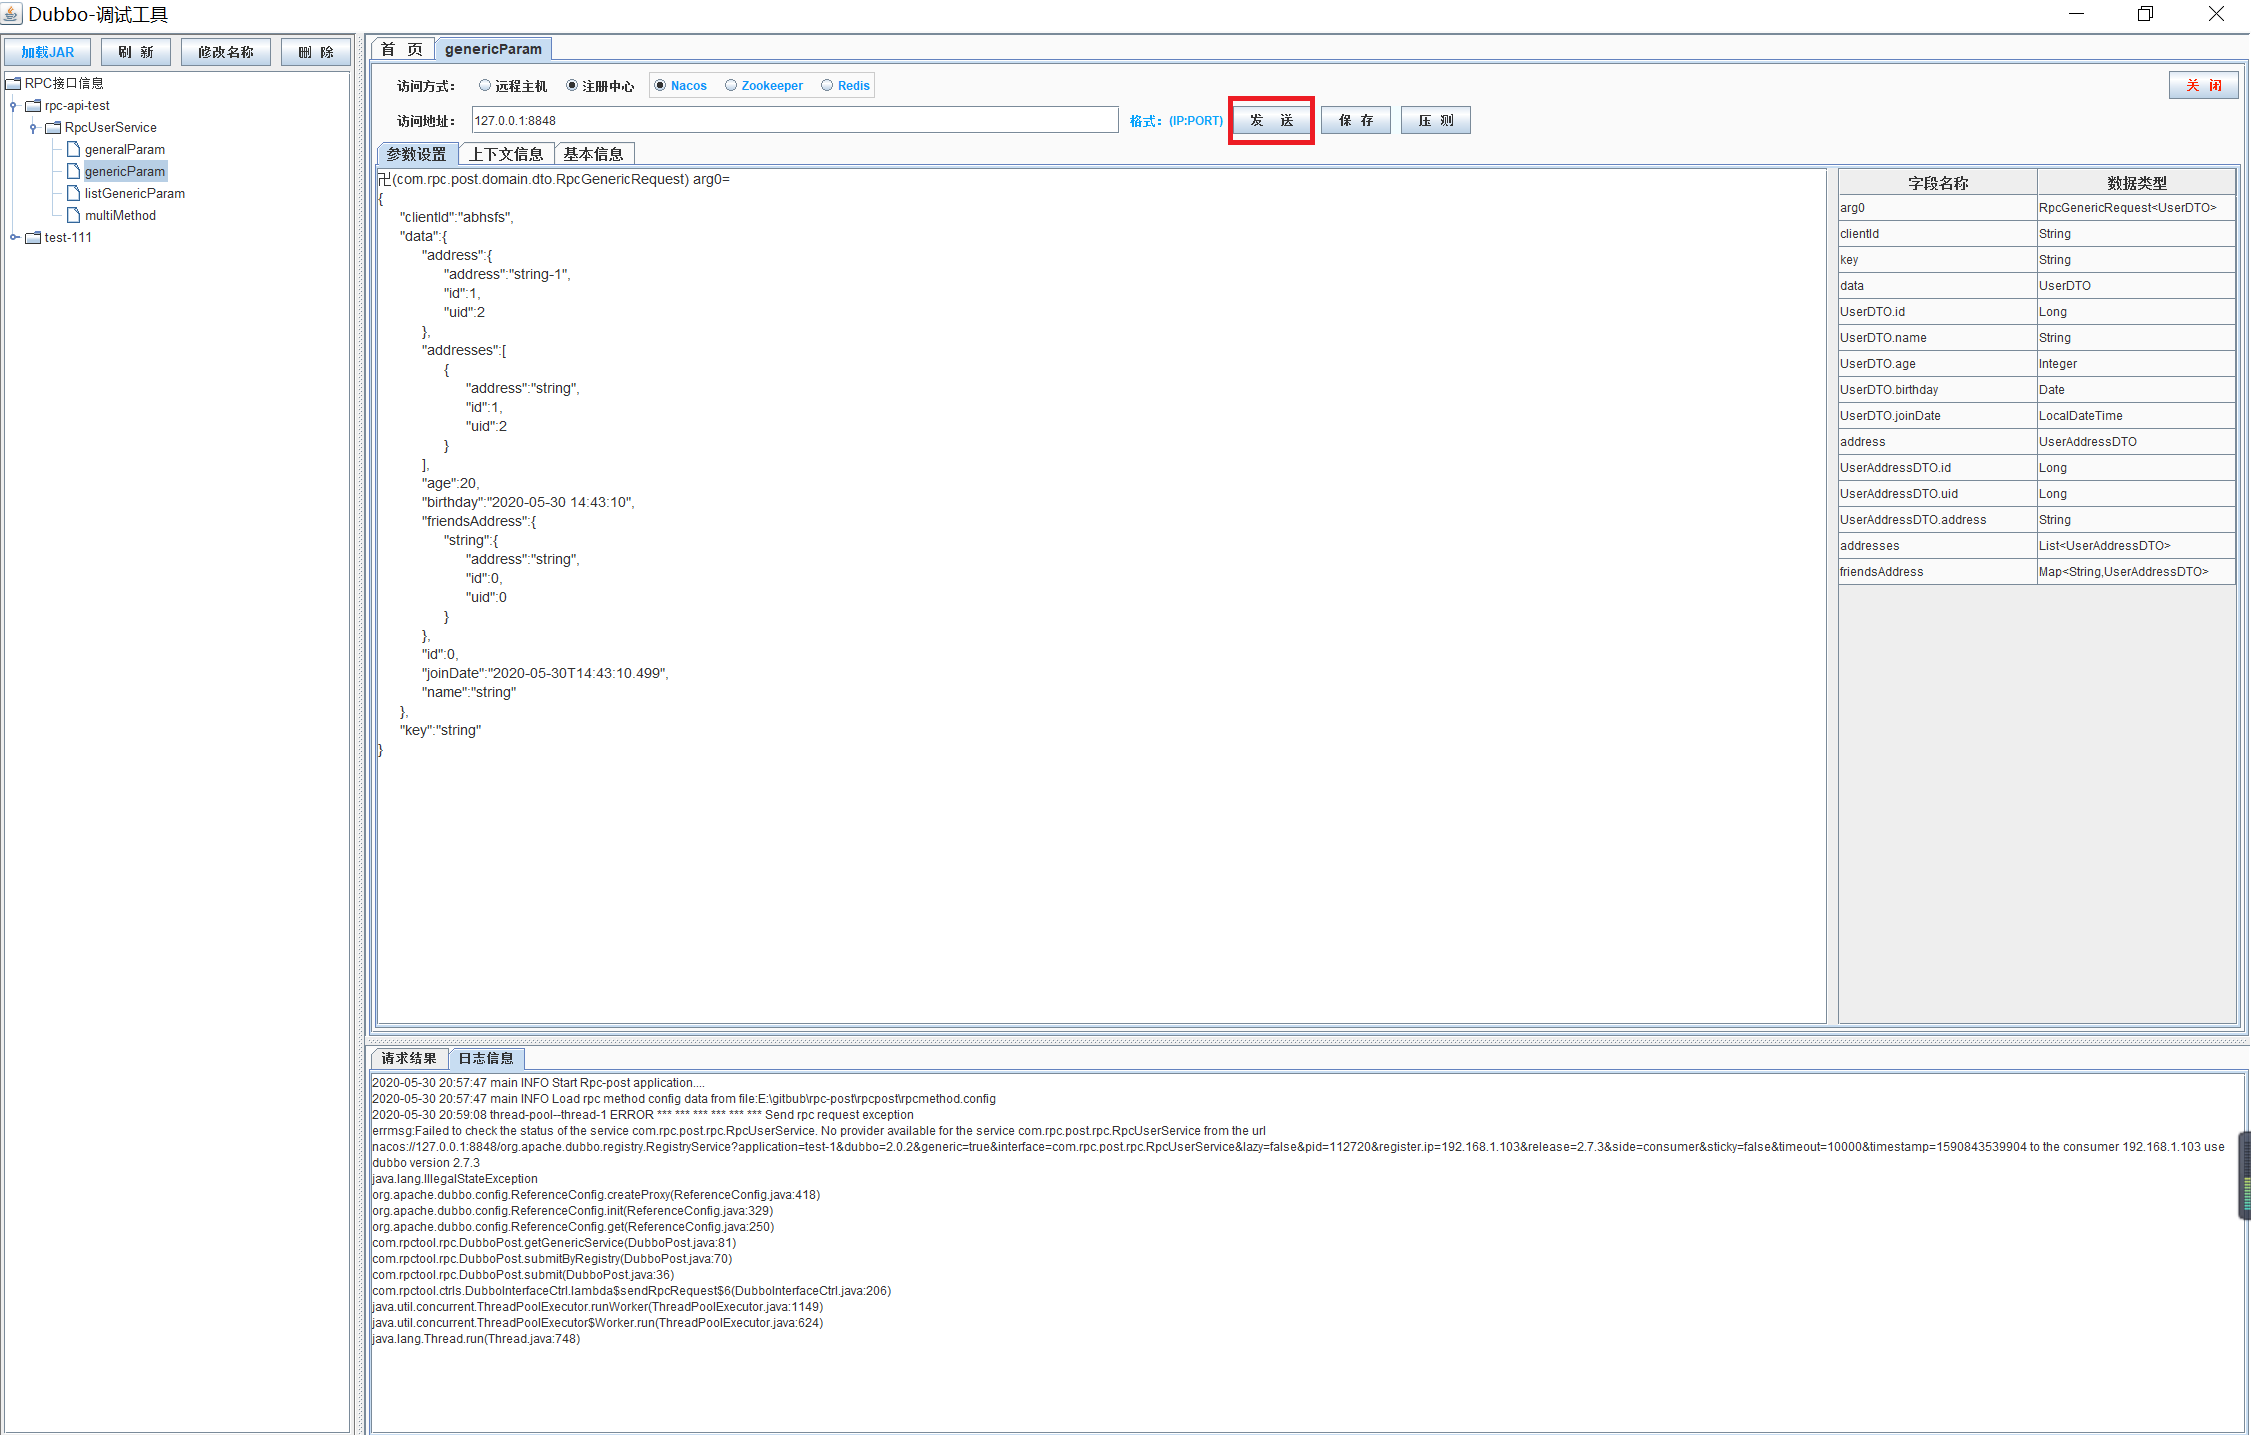Send the request with 发送 button
2251x1435 pixels.
pos(1272,120)
